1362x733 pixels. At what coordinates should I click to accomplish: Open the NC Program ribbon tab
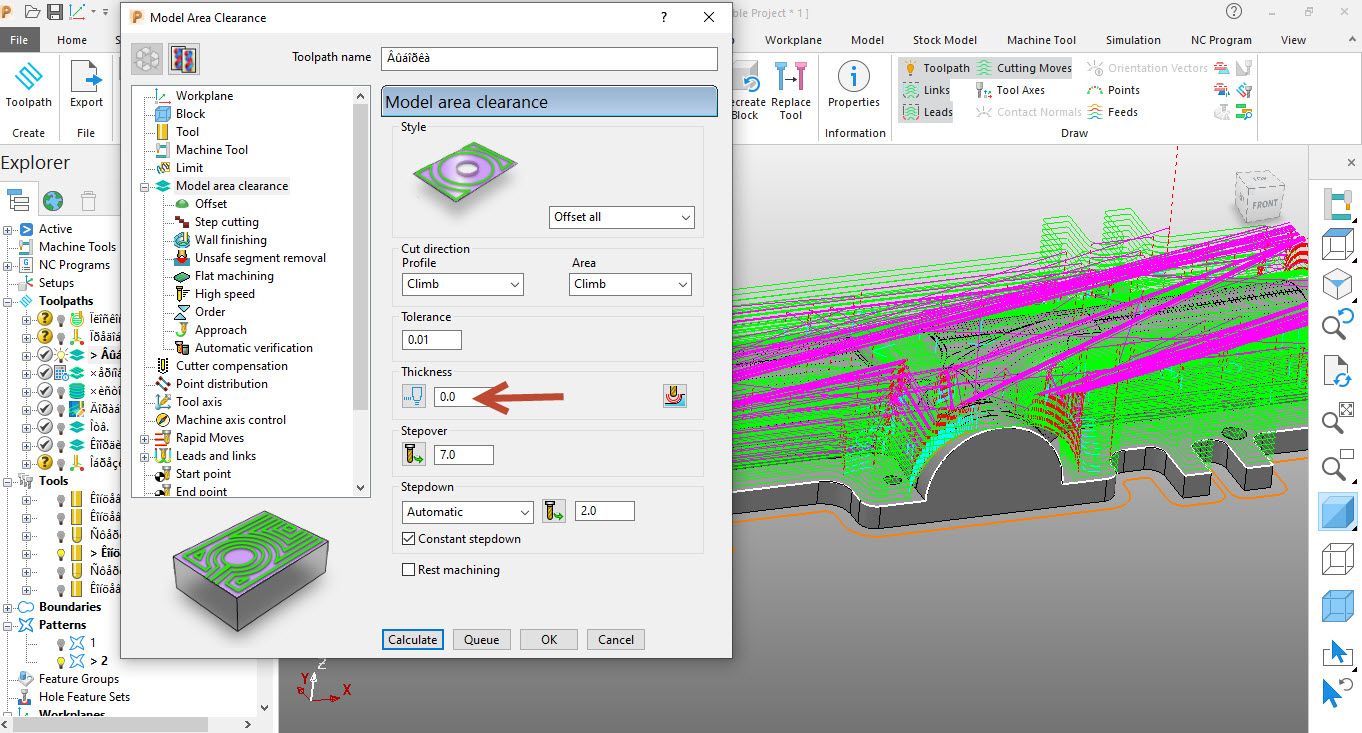coord(1221,40)
